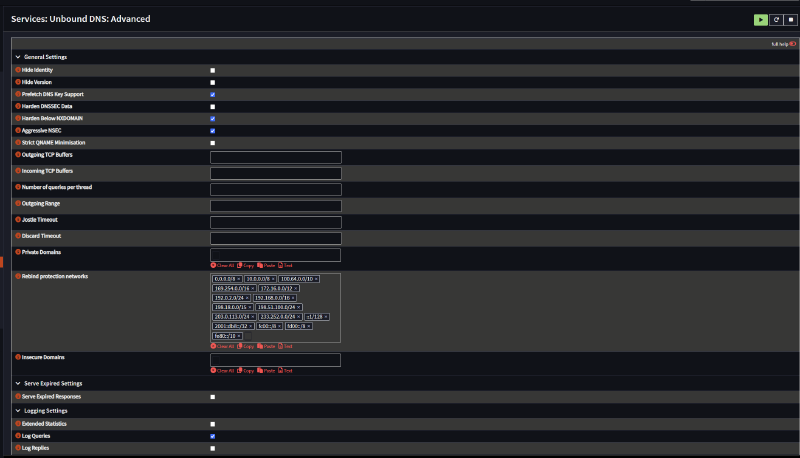This screenshot has width=800, height=458.
Task: Click the Incoming TCP Buffers input field
Action: coord(276,173)
